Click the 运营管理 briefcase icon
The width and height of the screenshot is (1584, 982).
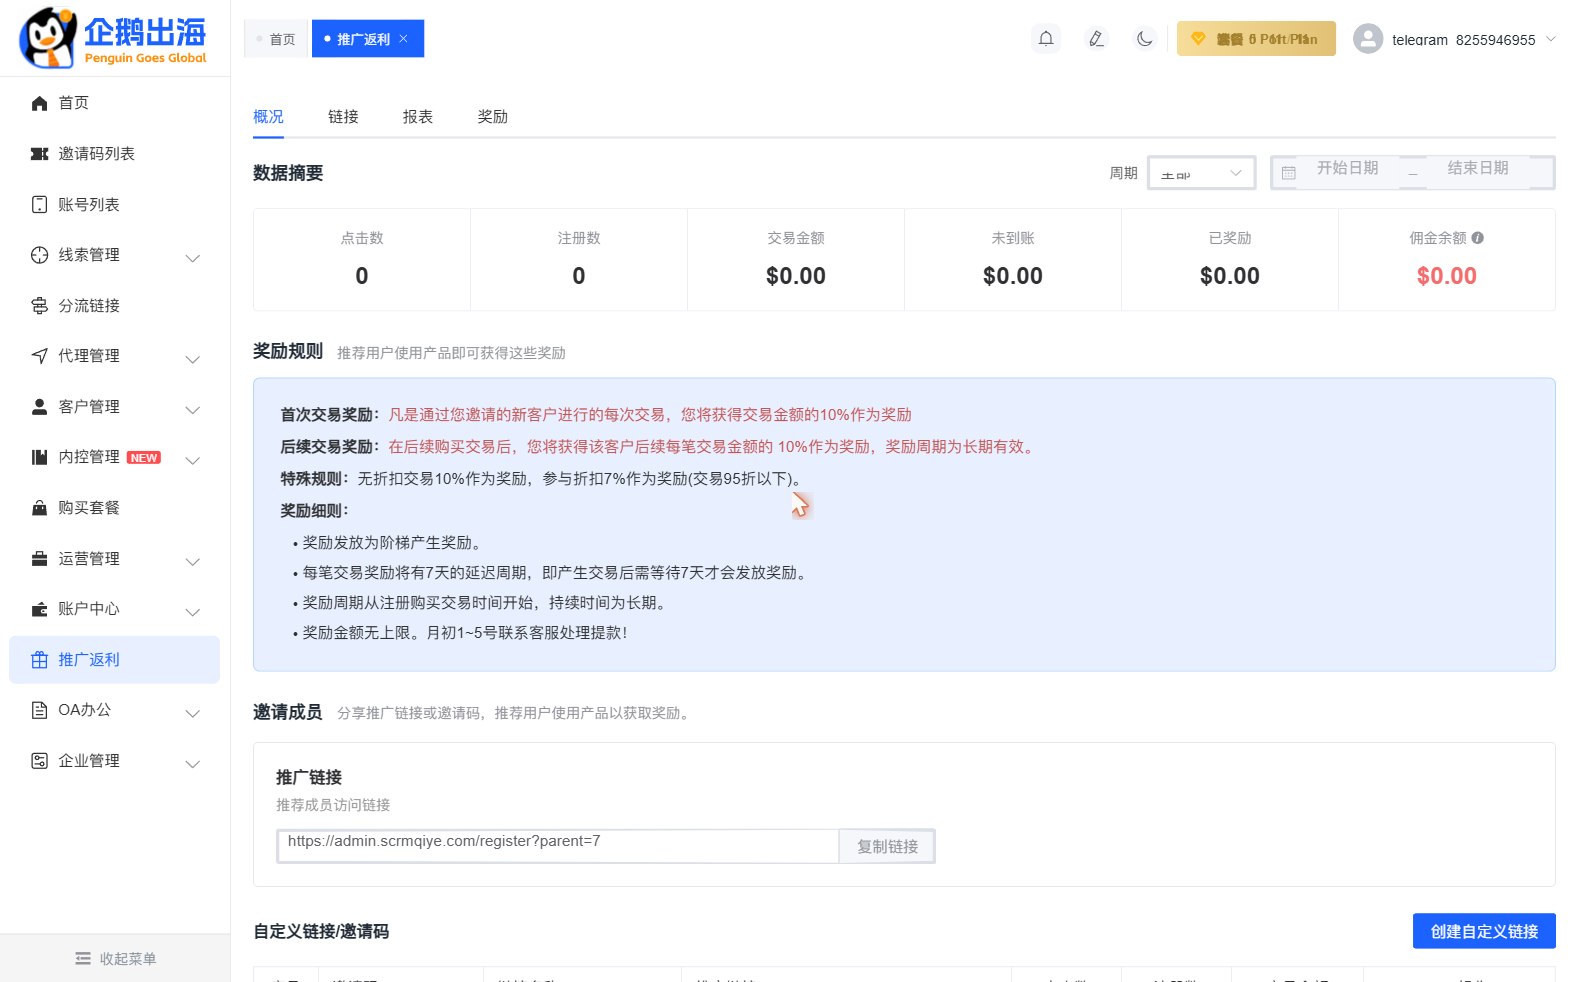pos(39,558)
